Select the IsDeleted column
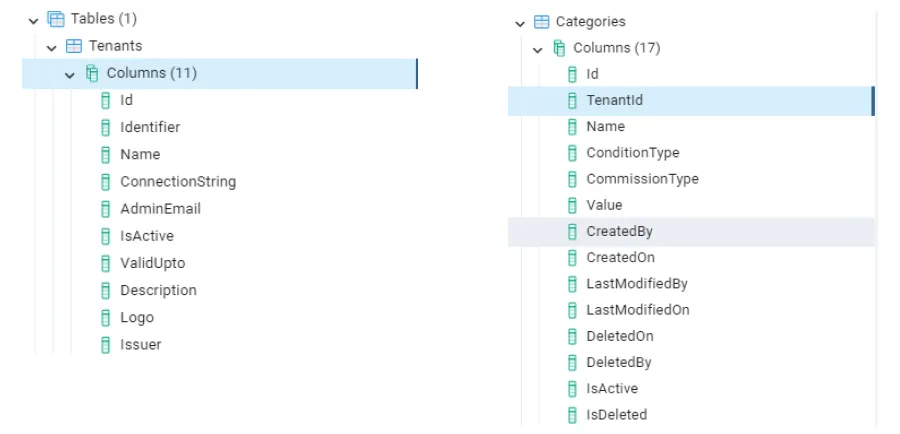Screen dimensions: 900x434 [616, 414]
